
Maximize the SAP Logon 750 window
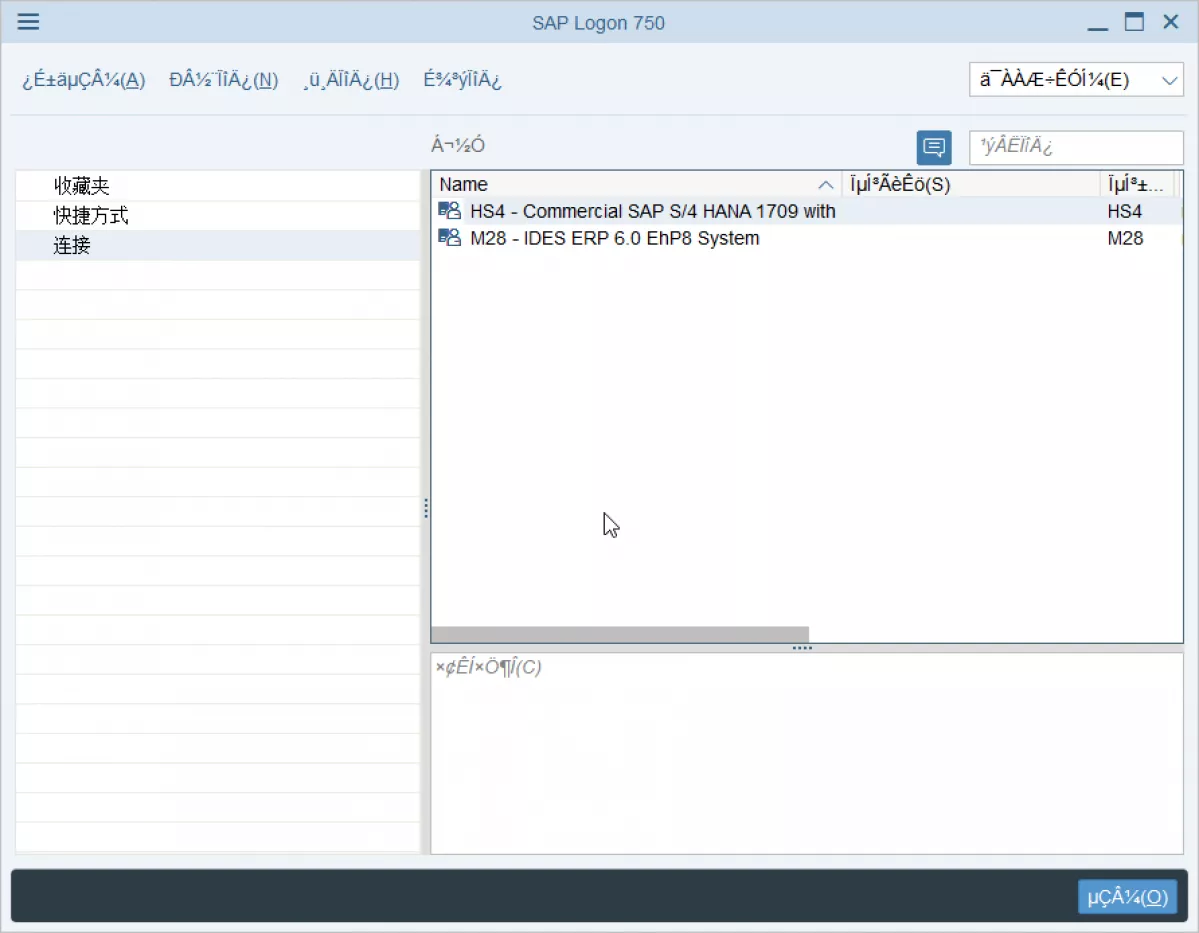coord(1134,21)
